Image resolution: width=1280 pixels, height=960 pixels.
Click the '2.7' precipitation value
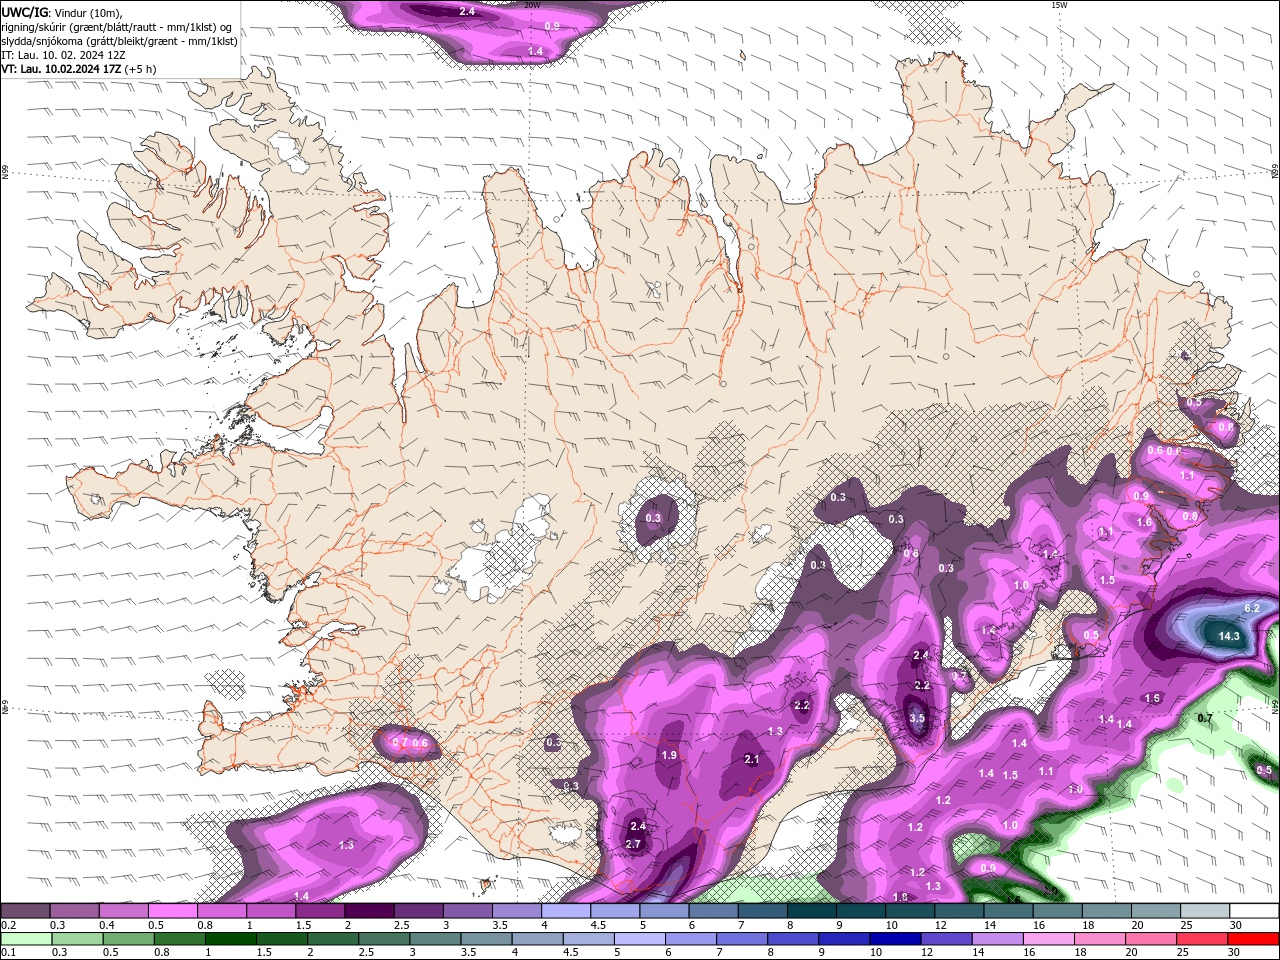(x=633, y=844)
